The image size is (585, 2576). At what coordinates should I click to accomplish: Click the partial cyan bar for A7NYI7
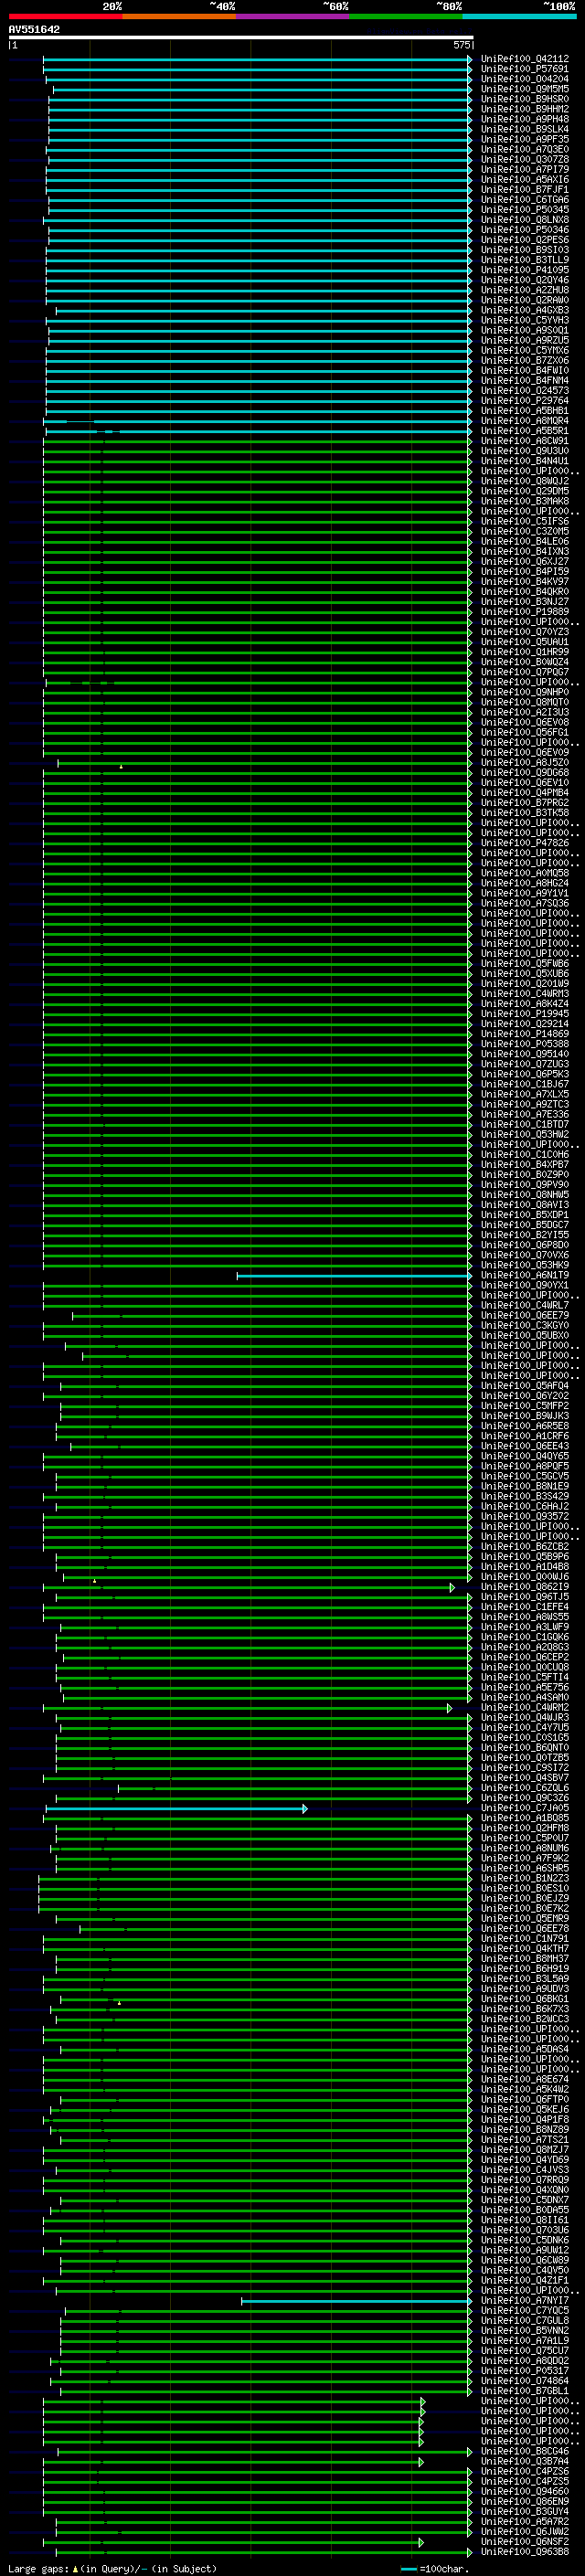tap(356, 2301)
